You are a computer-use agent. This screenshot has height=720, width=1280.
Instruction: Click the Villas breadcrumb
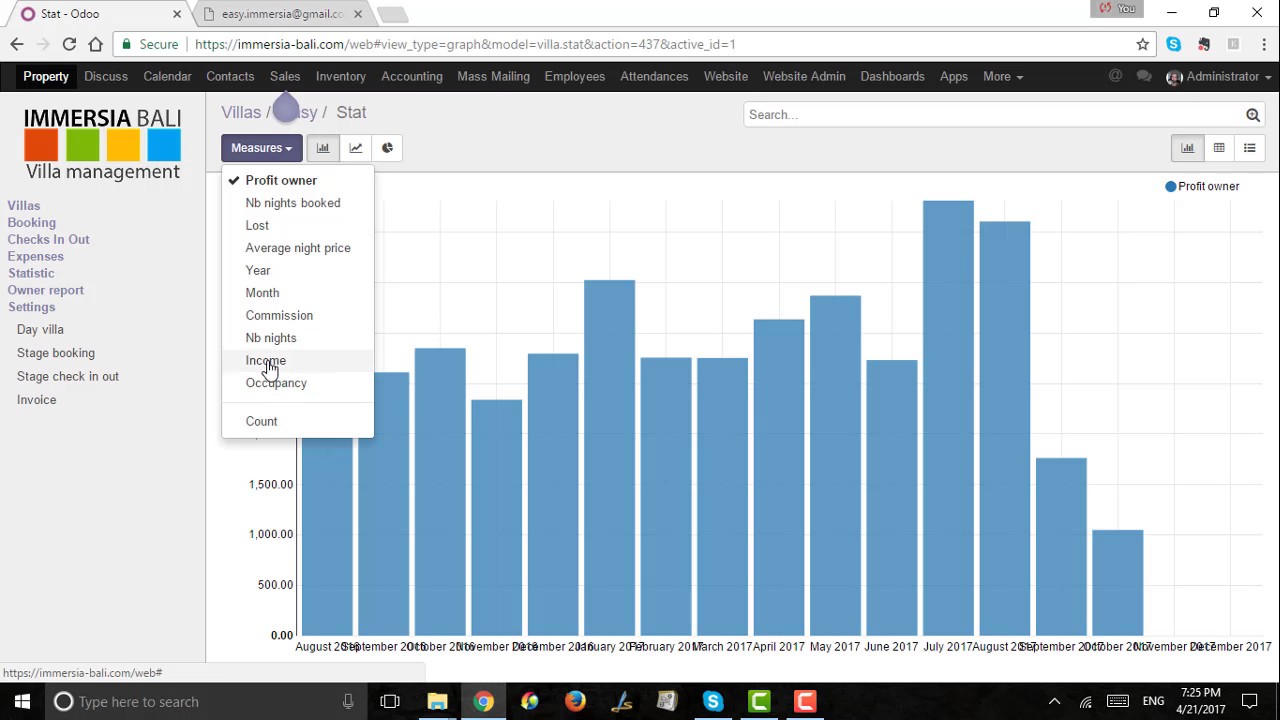(241, 112)
